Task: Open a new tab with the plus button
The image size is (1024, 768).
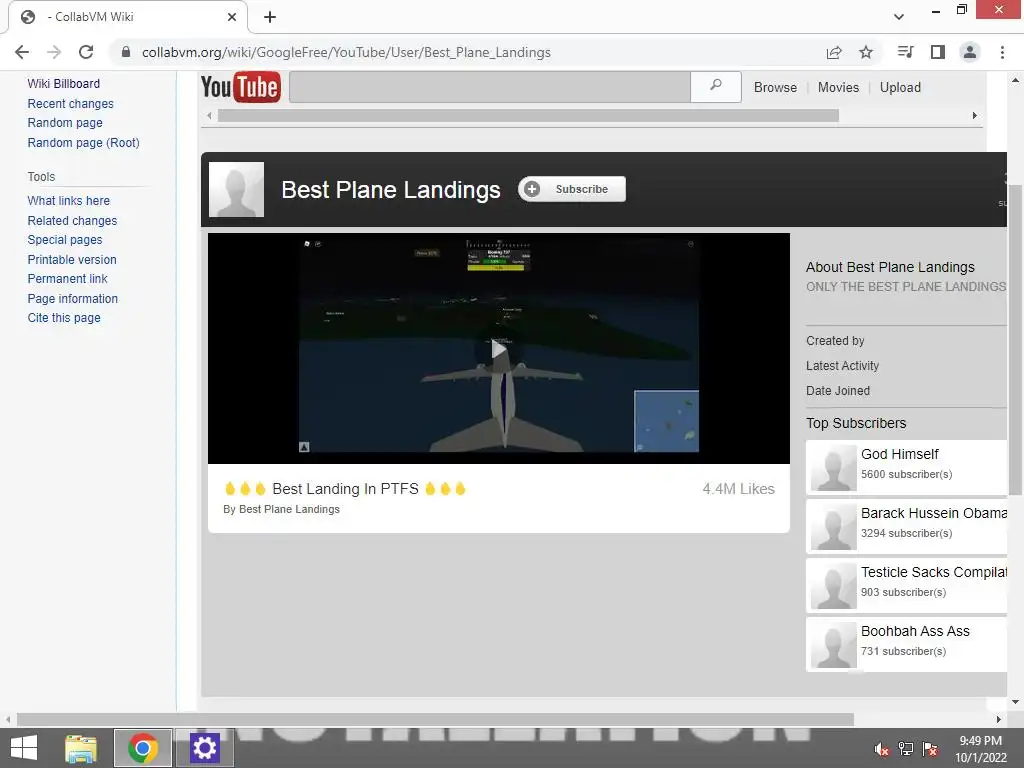Action: coord(270,17)
